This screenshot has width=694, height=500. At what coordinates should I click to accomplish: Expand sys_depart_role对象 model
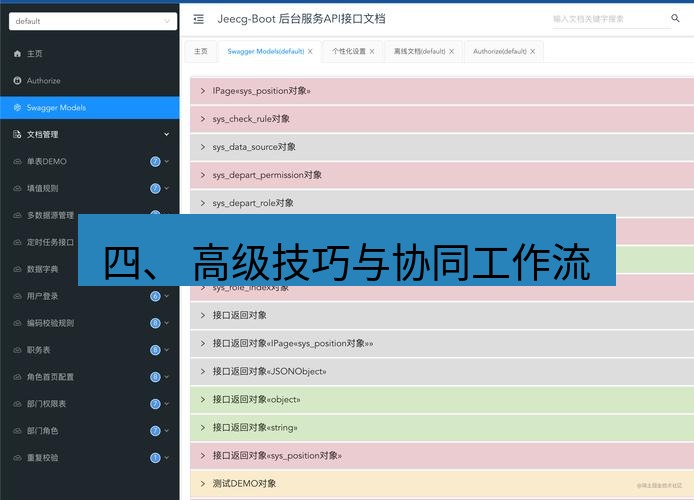[x=442, y=203]
